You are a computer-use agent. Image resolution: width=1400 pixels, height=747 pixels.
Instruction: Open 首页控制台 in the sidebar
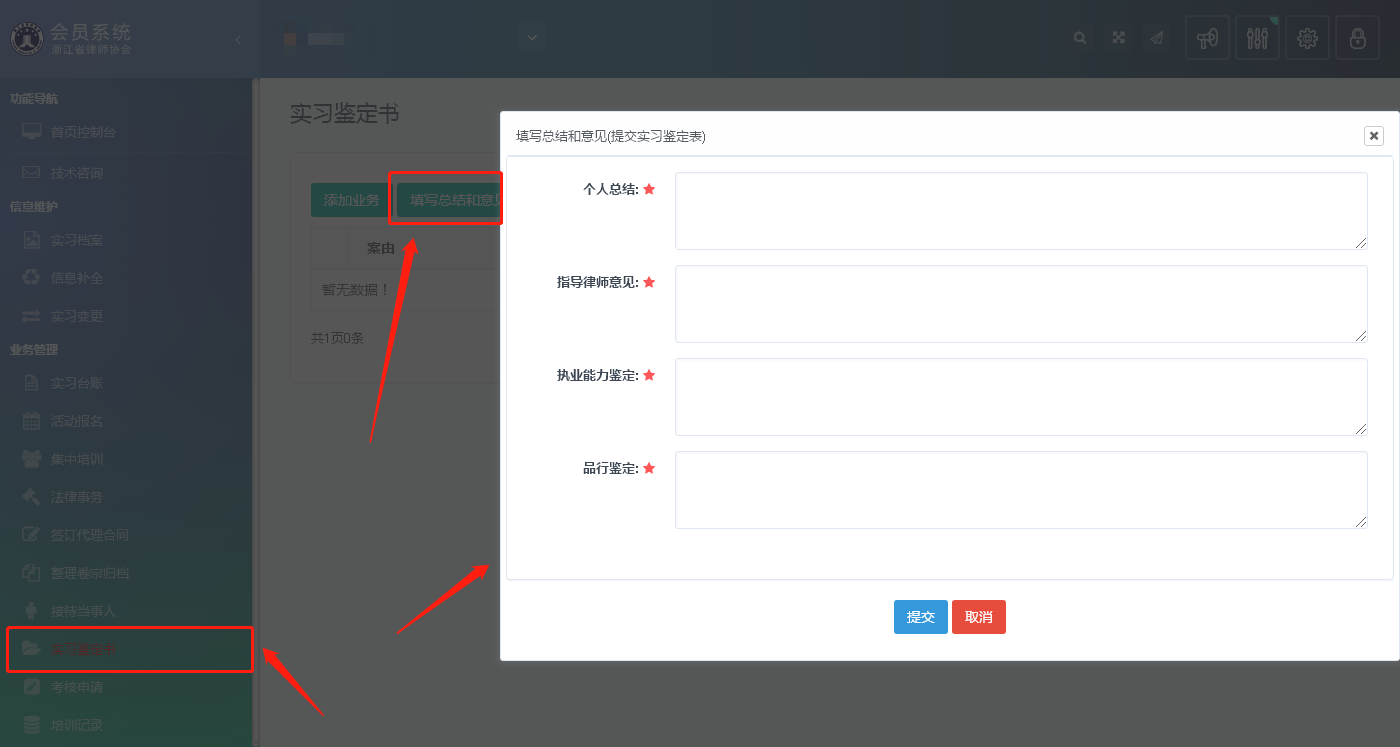click(x=83, y=132)
